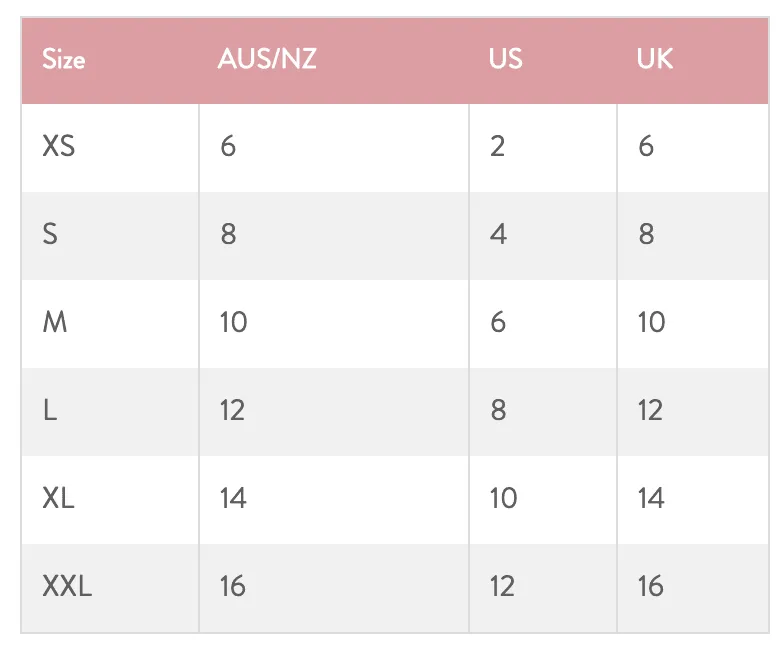The width and height of the screenshot is (780, 654).
Task: Click the Size column header
Action: click(64, 59)
